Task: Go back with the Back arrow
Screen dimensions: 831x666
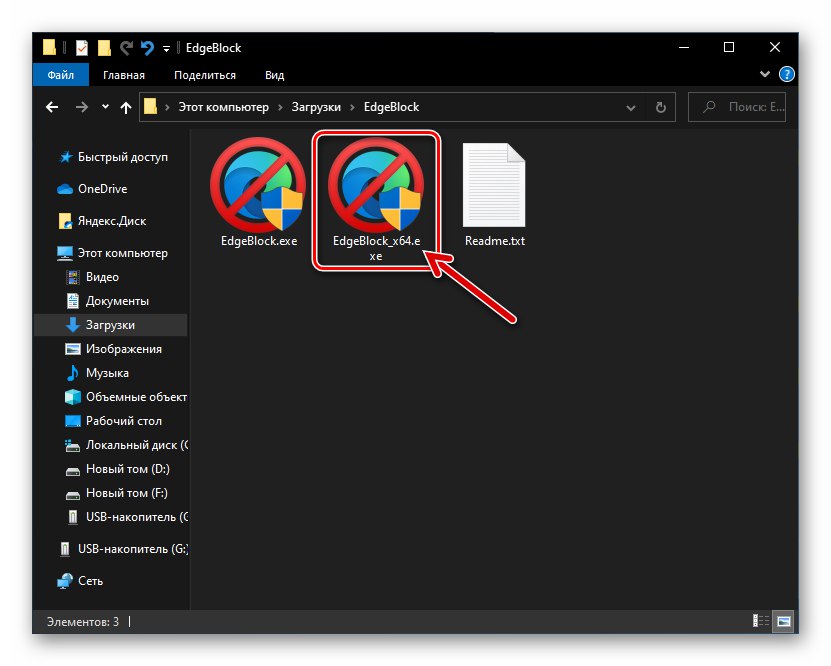Action: (52, 107)
